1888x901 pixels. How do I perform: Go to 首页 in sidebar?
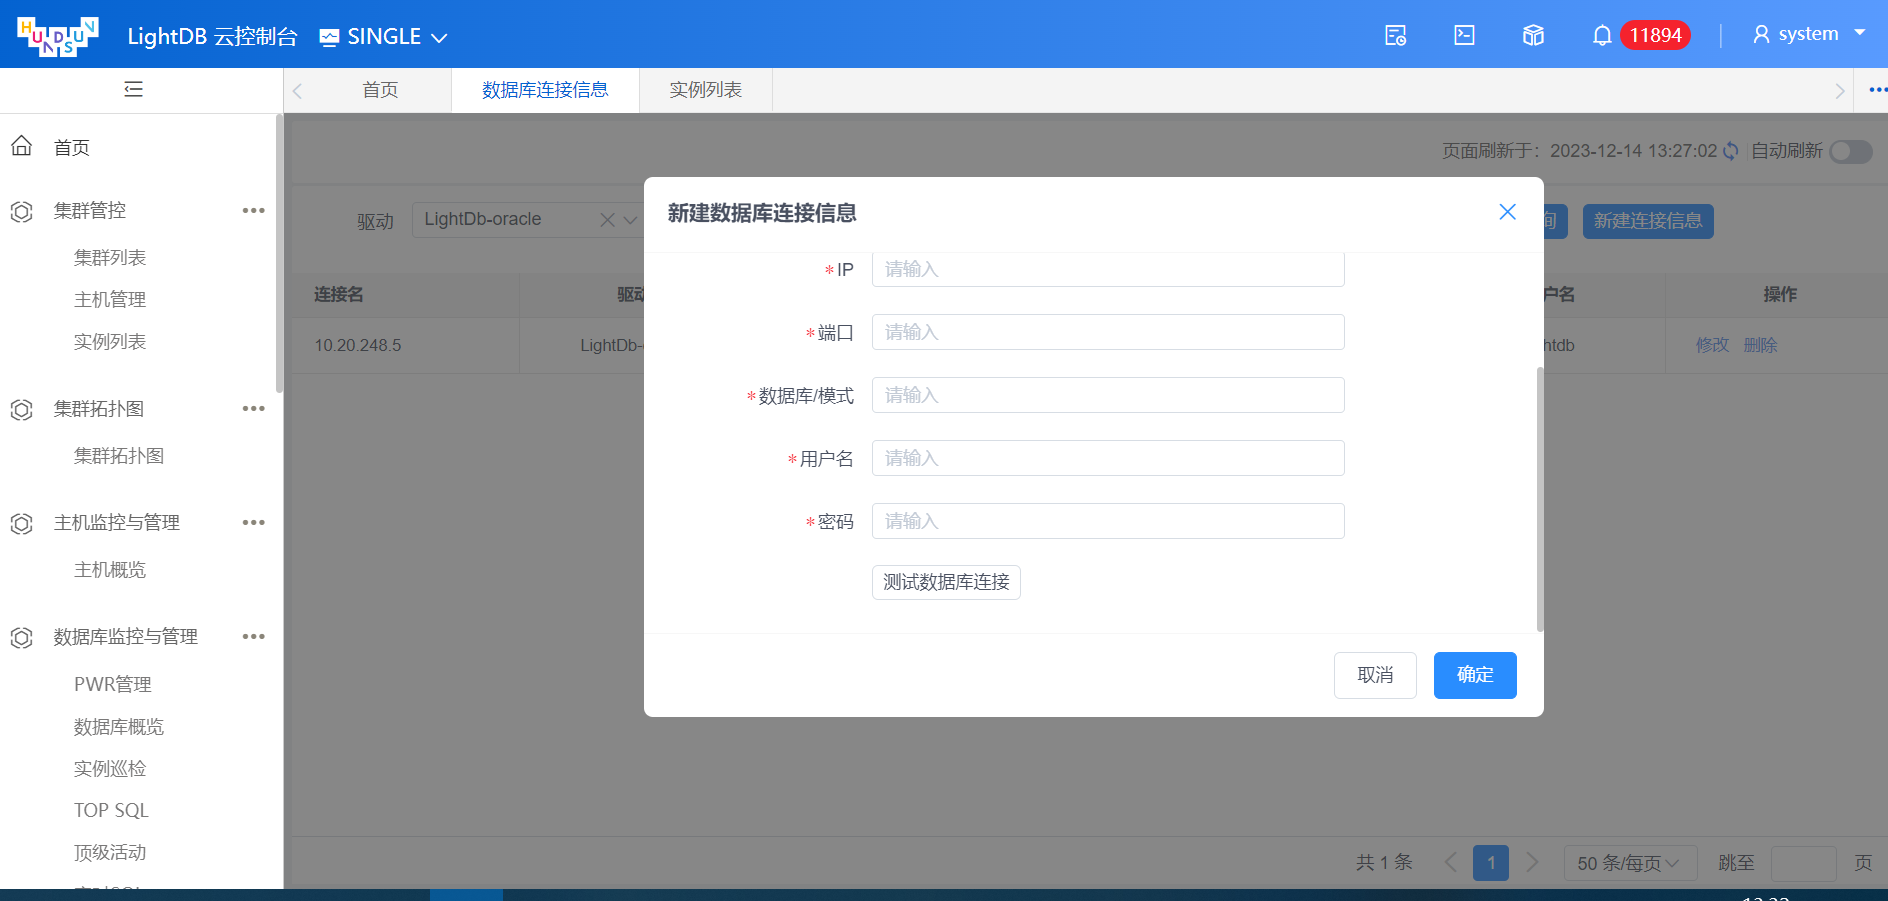click(x=72, y=148)
